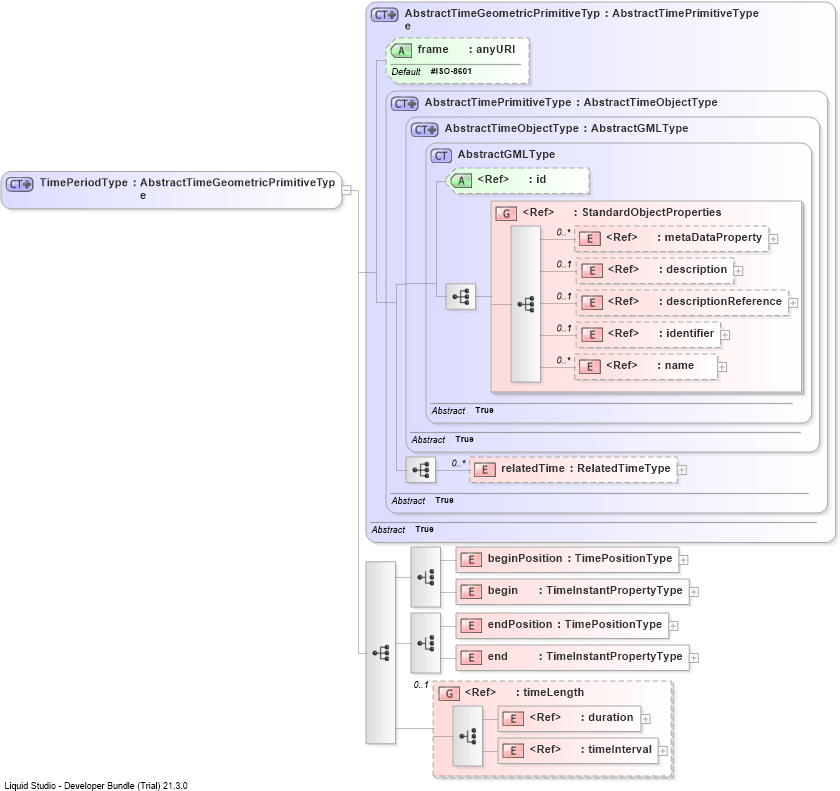Expand the beginPosition element
Image resolution: width=840 pixels, height=791 pixels.
(684, 560)
